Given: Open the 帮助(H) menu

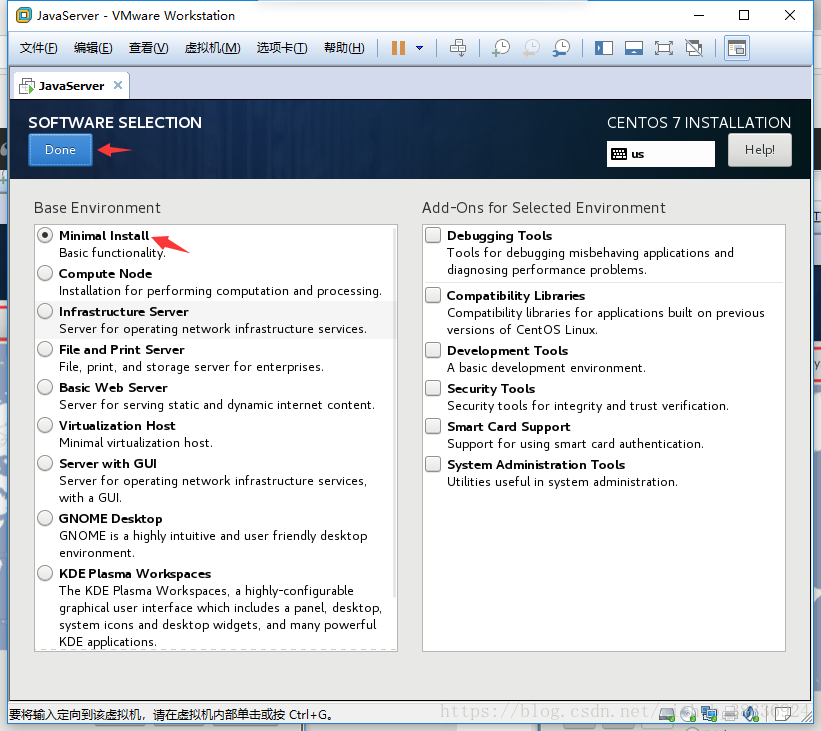Looking at the screenshot, I should [x=344, y=48].
